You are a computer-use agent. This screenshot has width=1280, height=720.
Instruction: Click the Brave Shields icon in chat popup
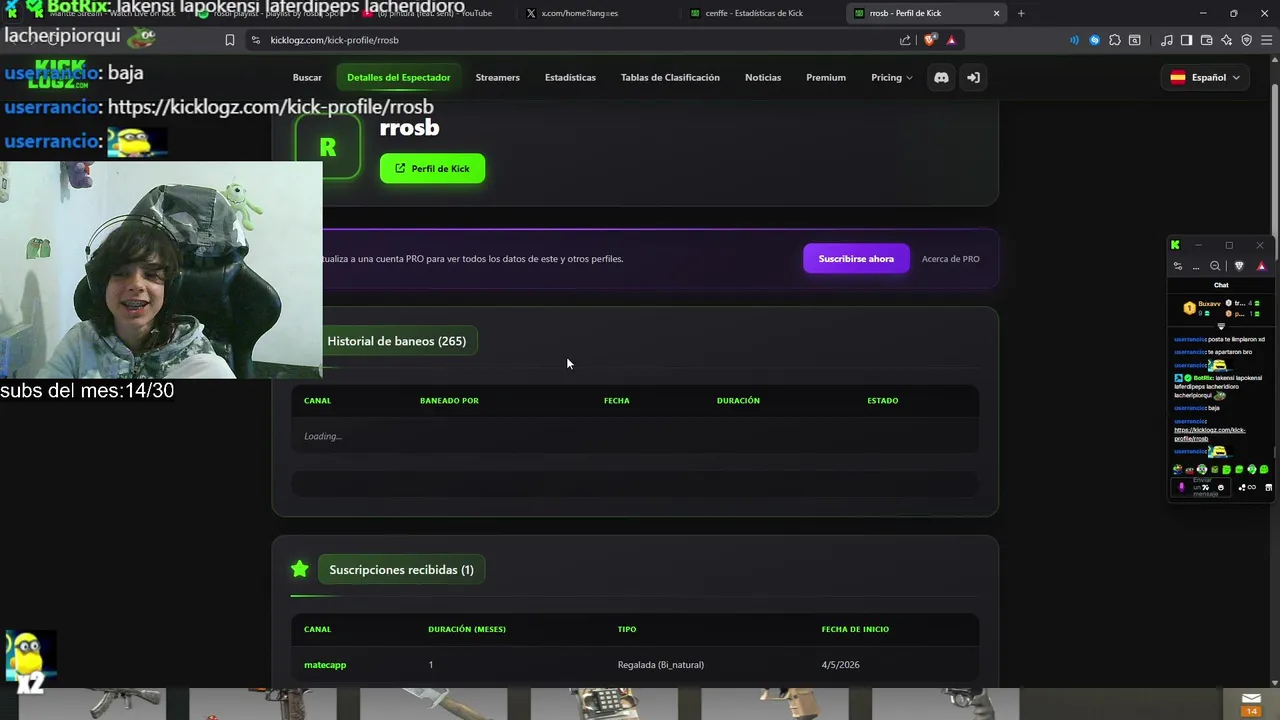pos(1239,266)
